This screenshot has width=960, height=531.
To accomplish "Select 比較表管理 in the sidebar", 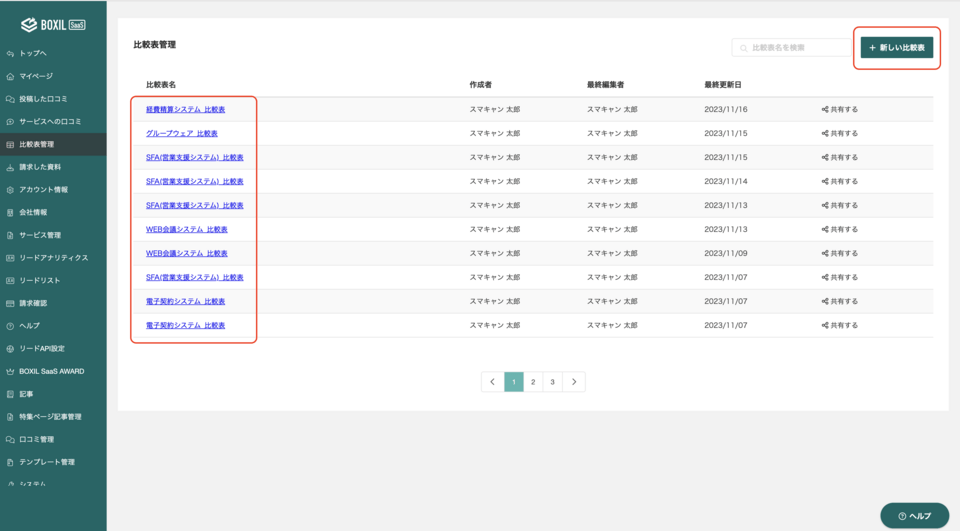I will 37,144.
